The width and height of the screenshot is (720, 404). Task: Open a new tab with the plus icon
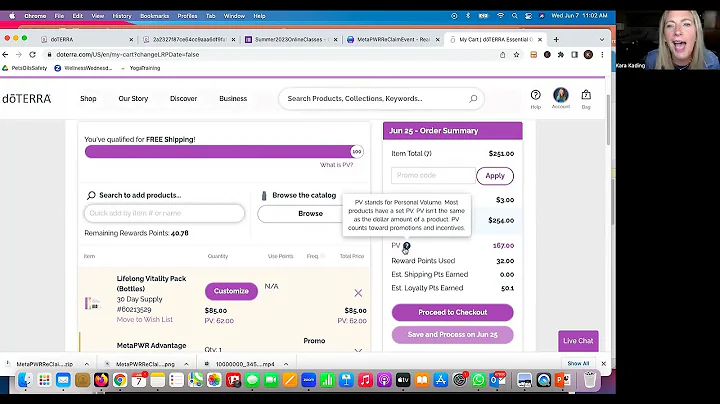coord(556,39)
